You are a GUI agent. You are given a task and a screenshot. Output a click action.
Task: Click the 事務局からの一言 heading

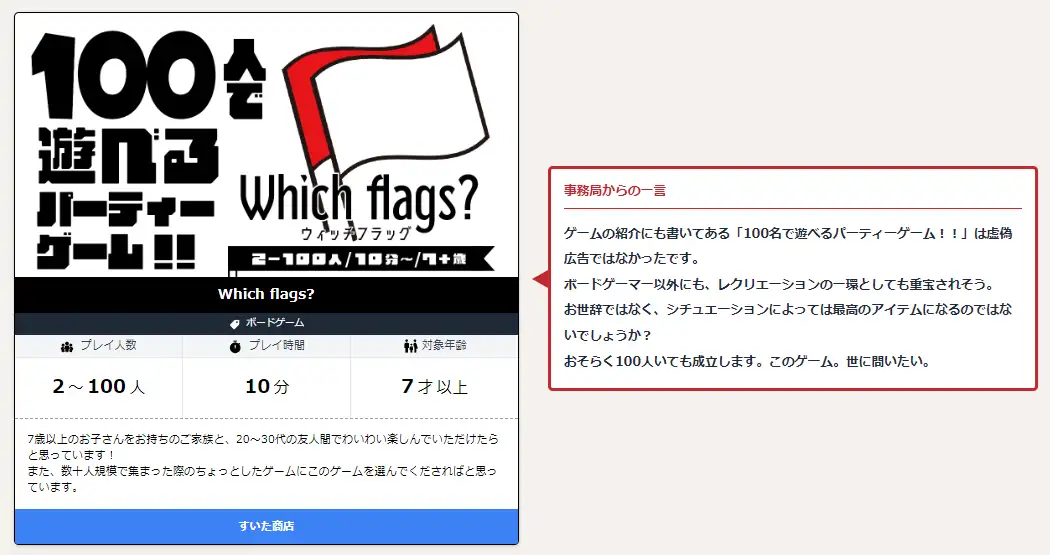point(615,190)
